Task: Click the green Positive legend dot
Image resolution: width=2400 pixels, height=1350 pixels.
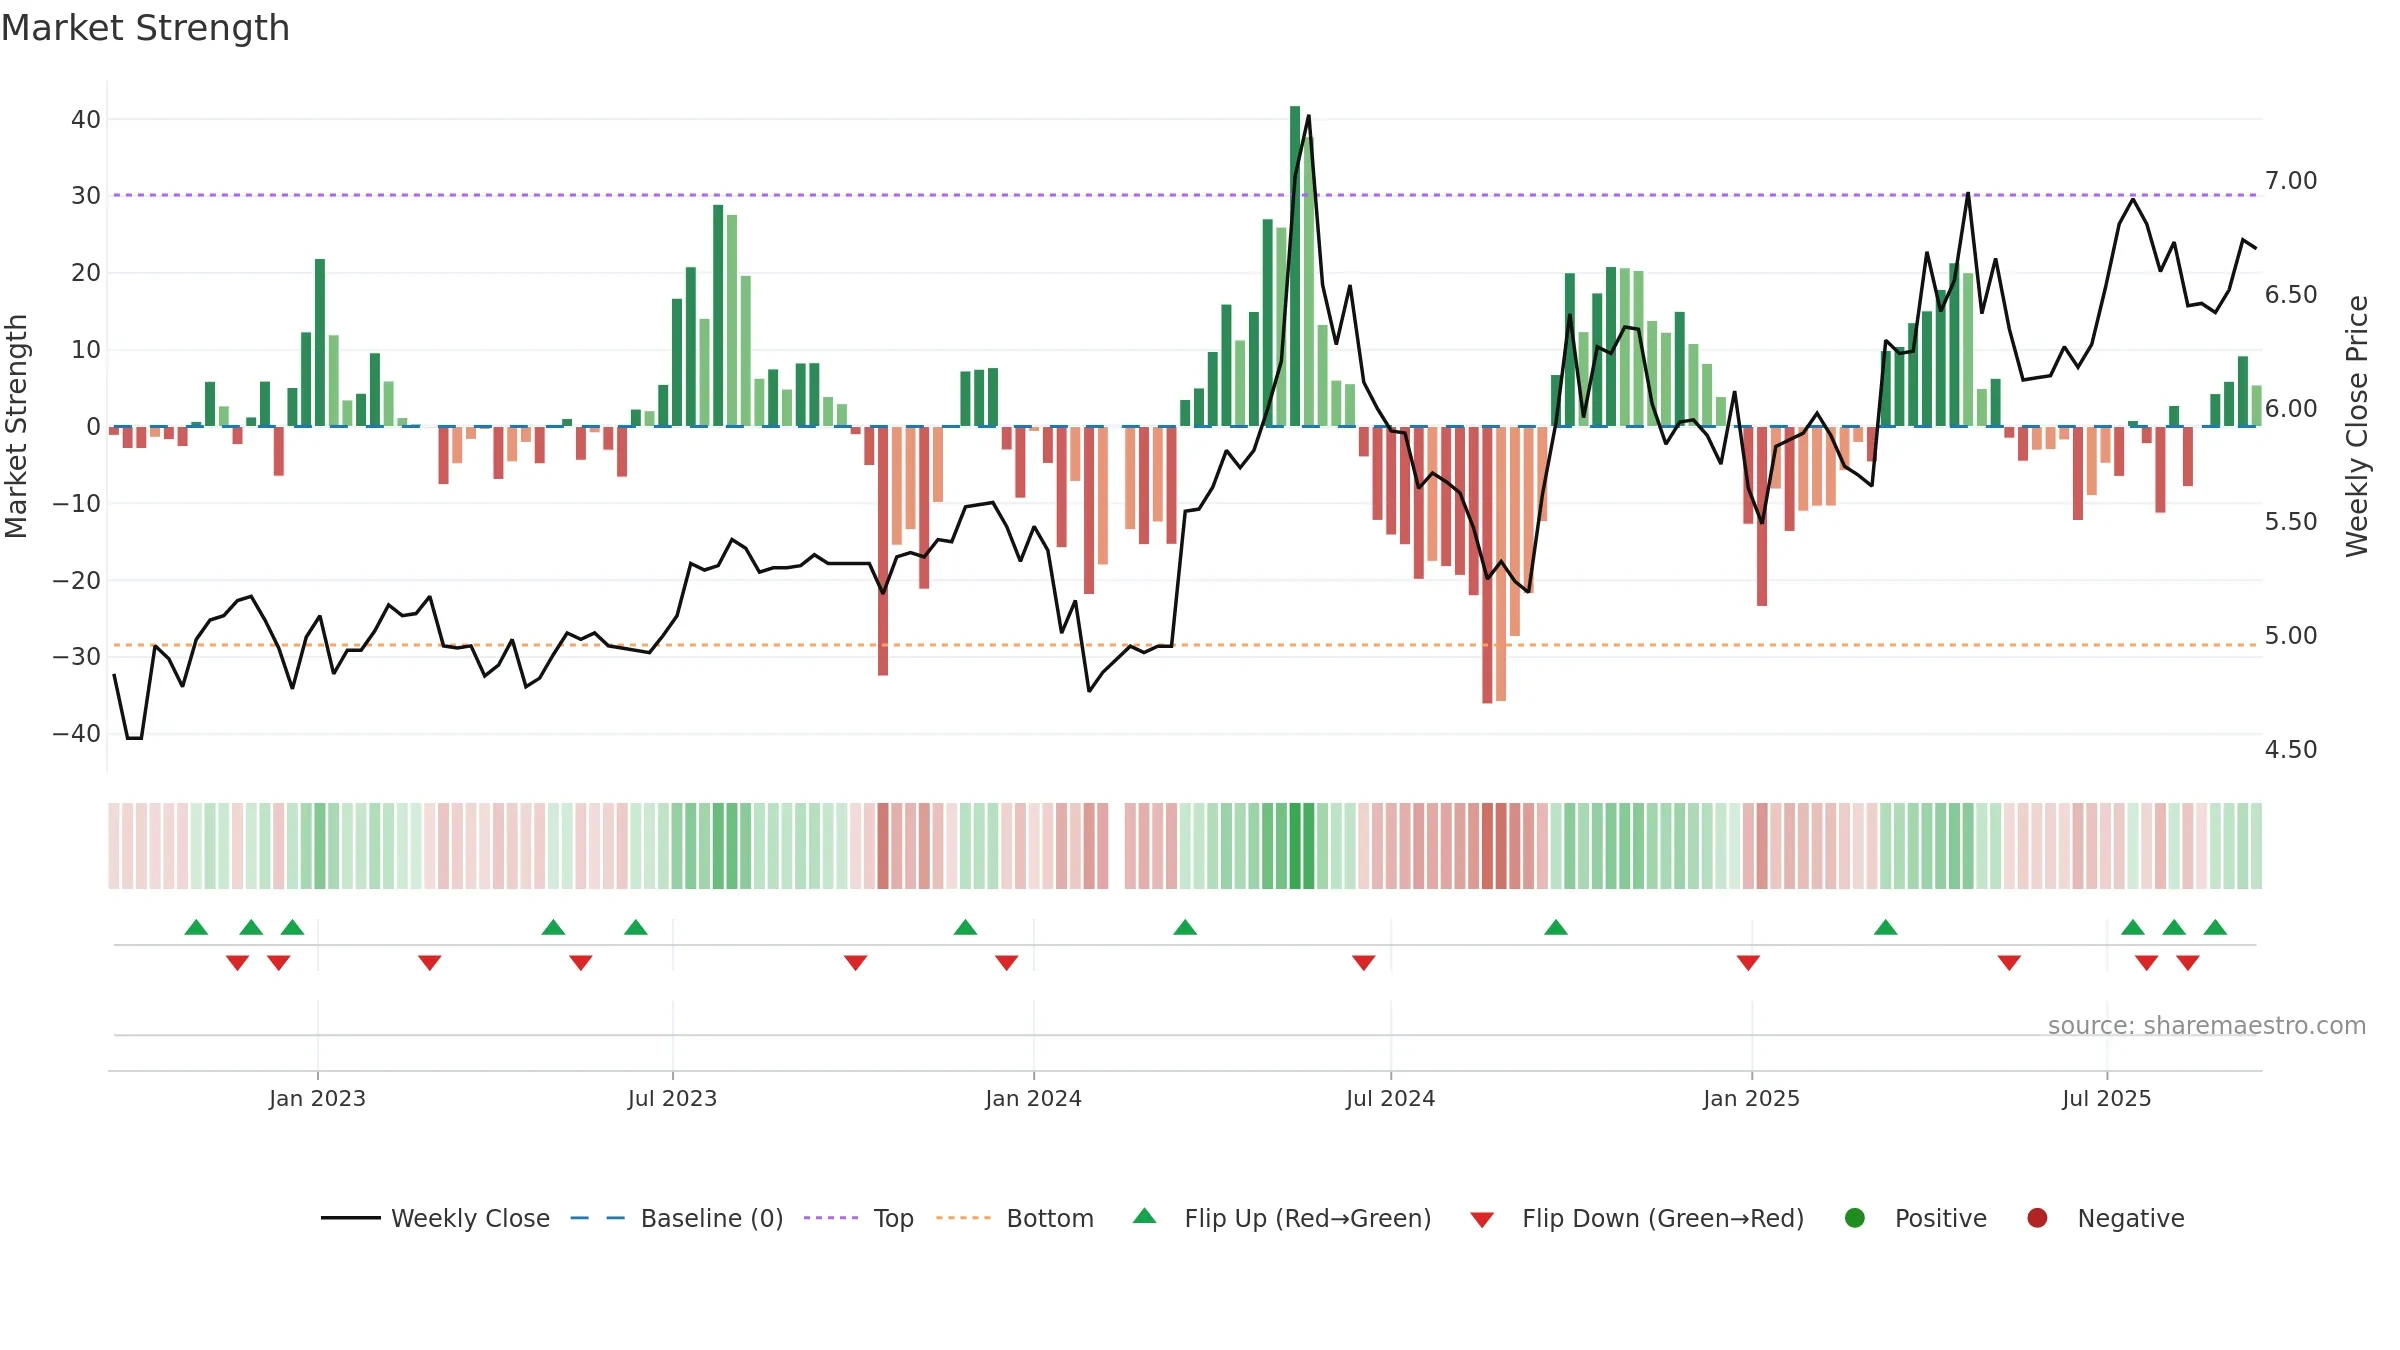Action: (1854, 1218)
